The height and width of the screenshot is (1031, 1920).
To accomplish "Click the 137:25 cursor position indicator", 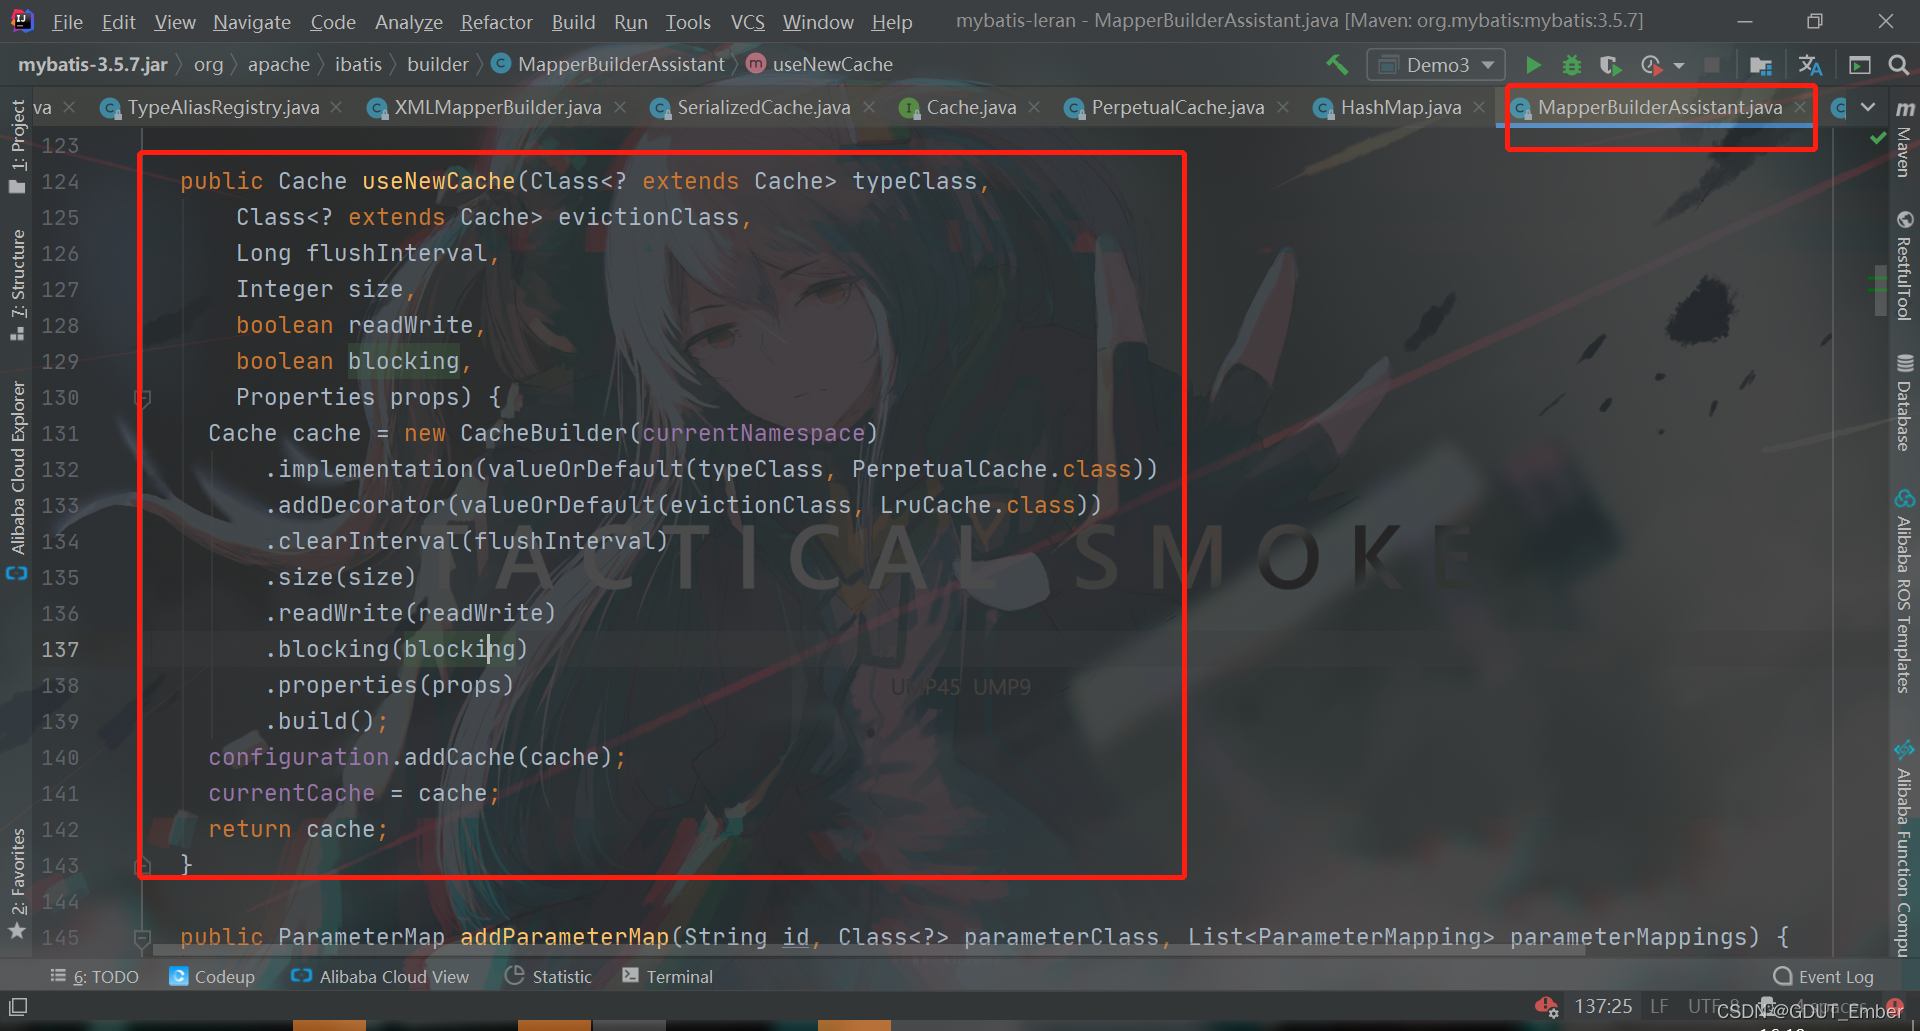I will pos(1603,1006).
